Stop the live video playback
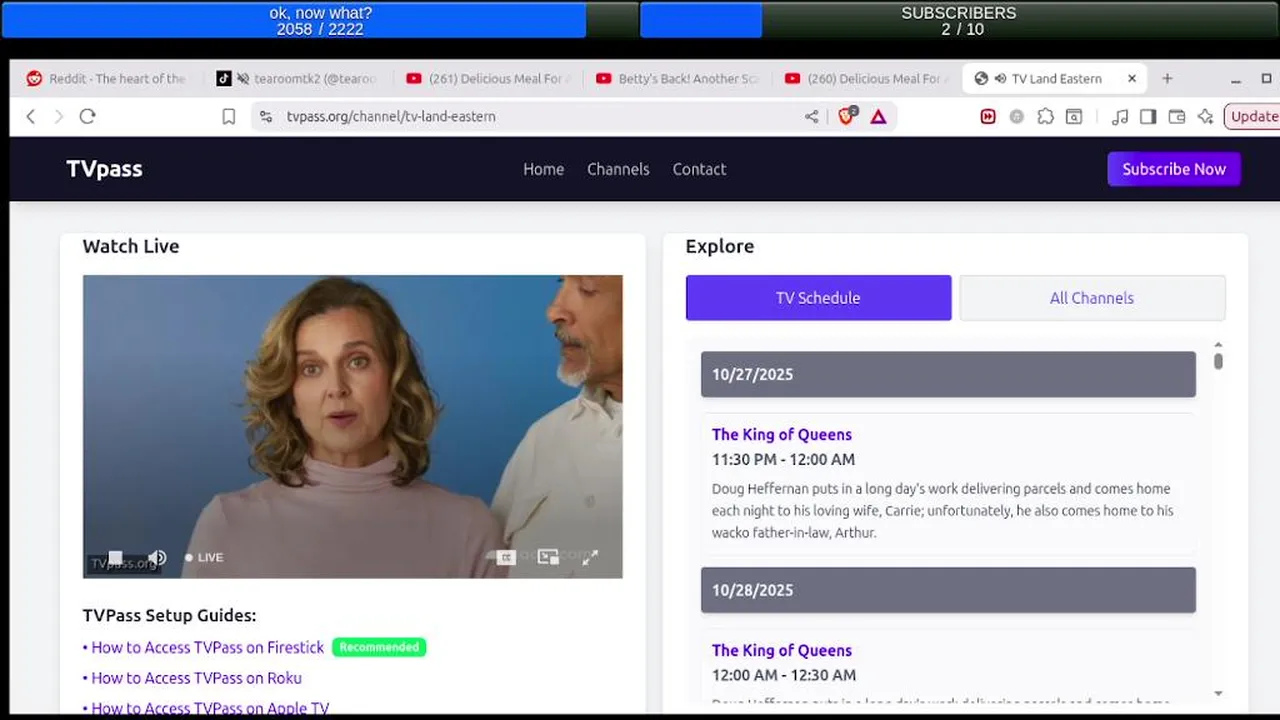 (115, 557)
